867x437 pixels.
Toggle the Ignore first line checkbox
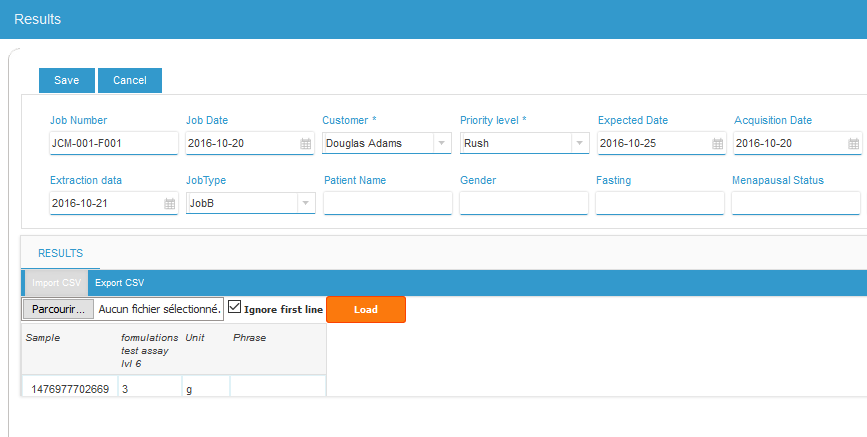pyautogui.click(x=234, y=307)
